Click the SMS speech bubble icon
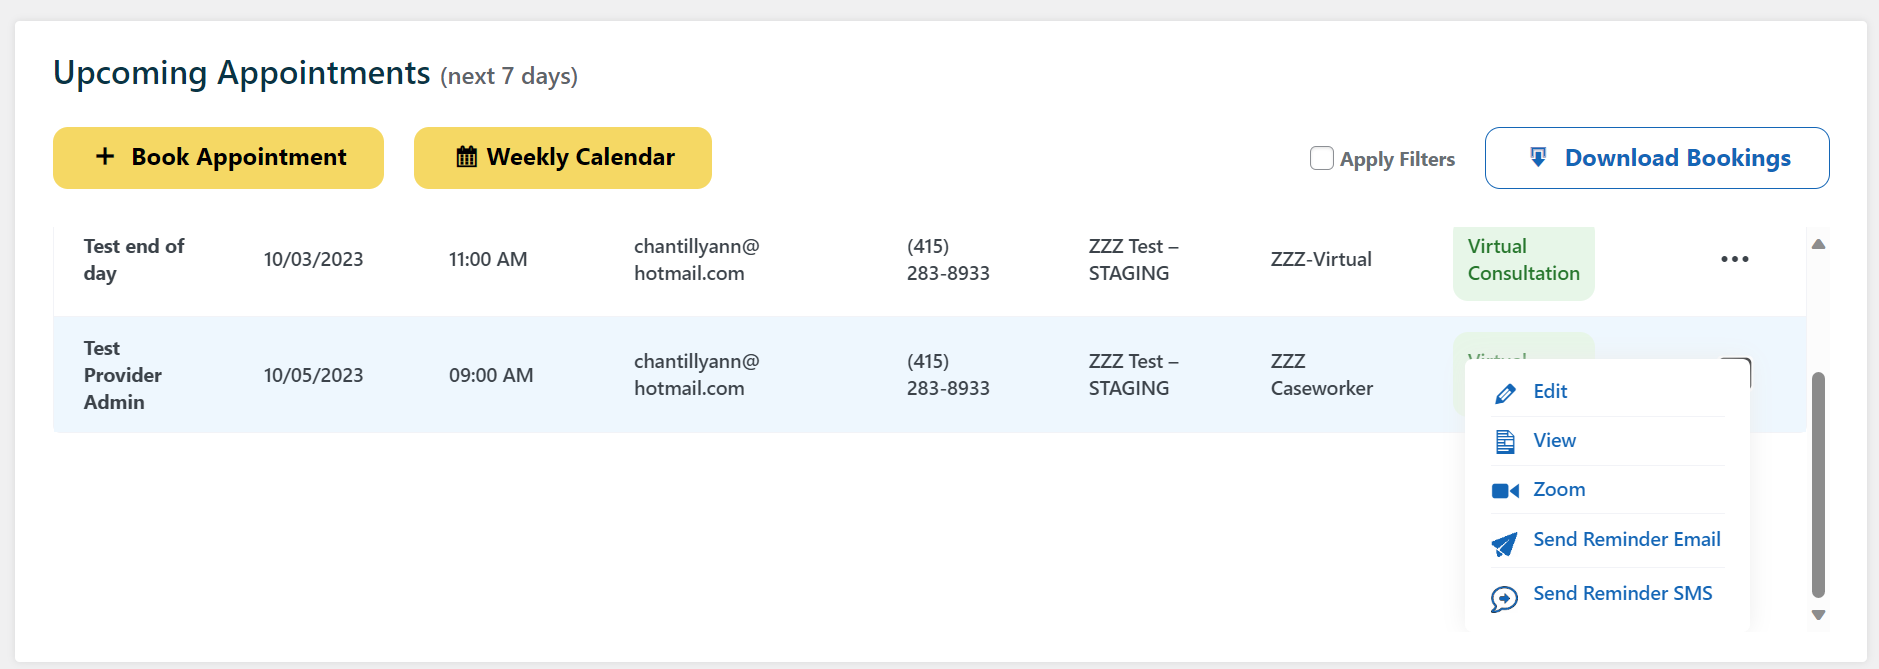Image resolution: width=1879 pixels, height=669 pixels. tap(1504, 598)
